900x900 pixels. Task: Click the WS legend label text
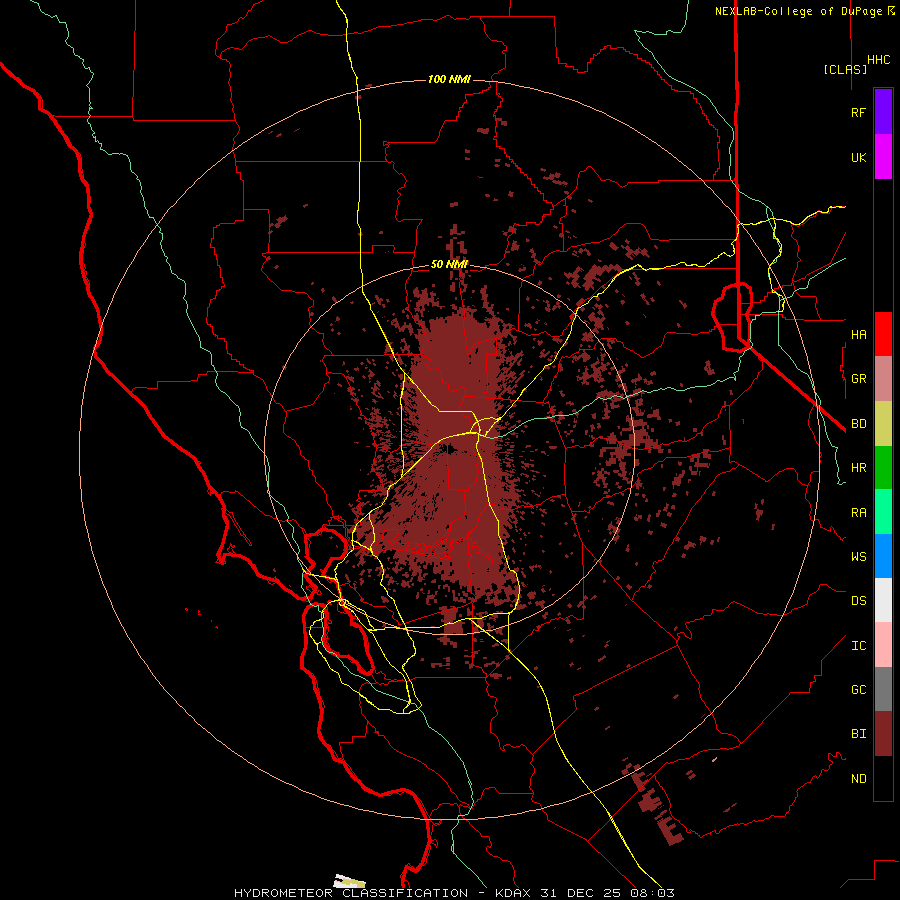click(x=859, y=557)
